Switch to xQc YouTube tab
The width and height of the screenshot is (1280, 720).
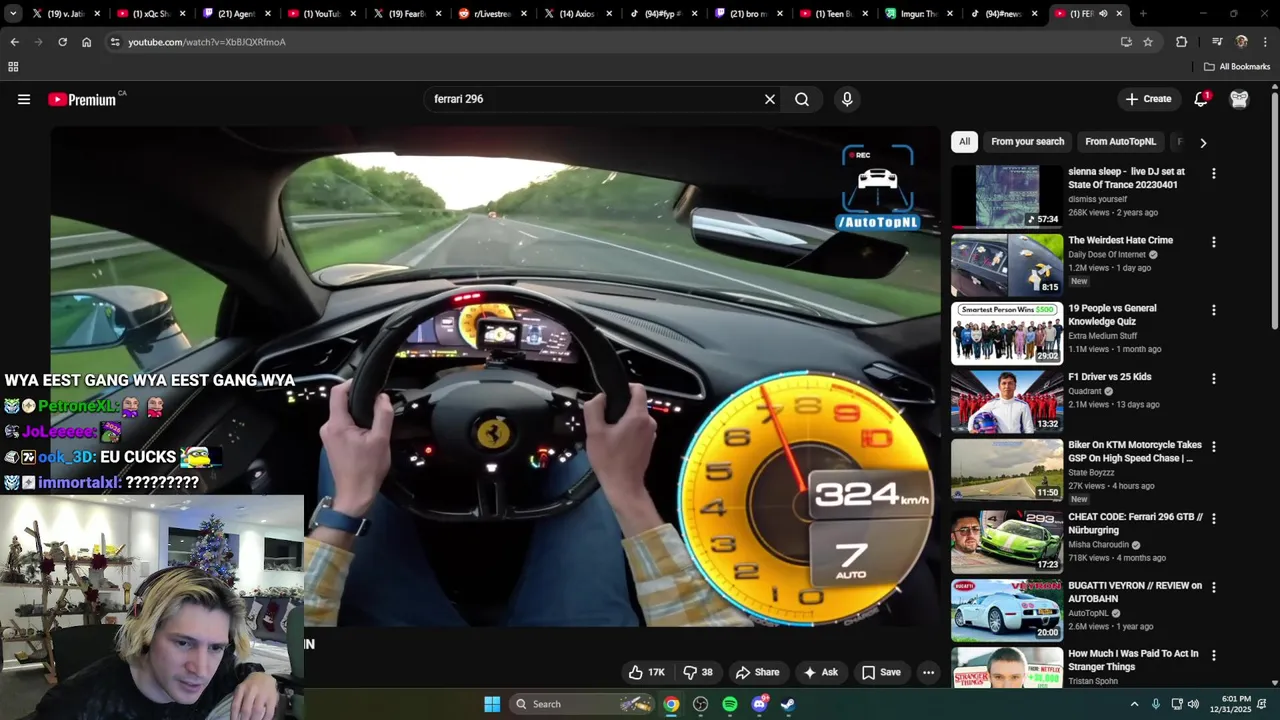150,14
